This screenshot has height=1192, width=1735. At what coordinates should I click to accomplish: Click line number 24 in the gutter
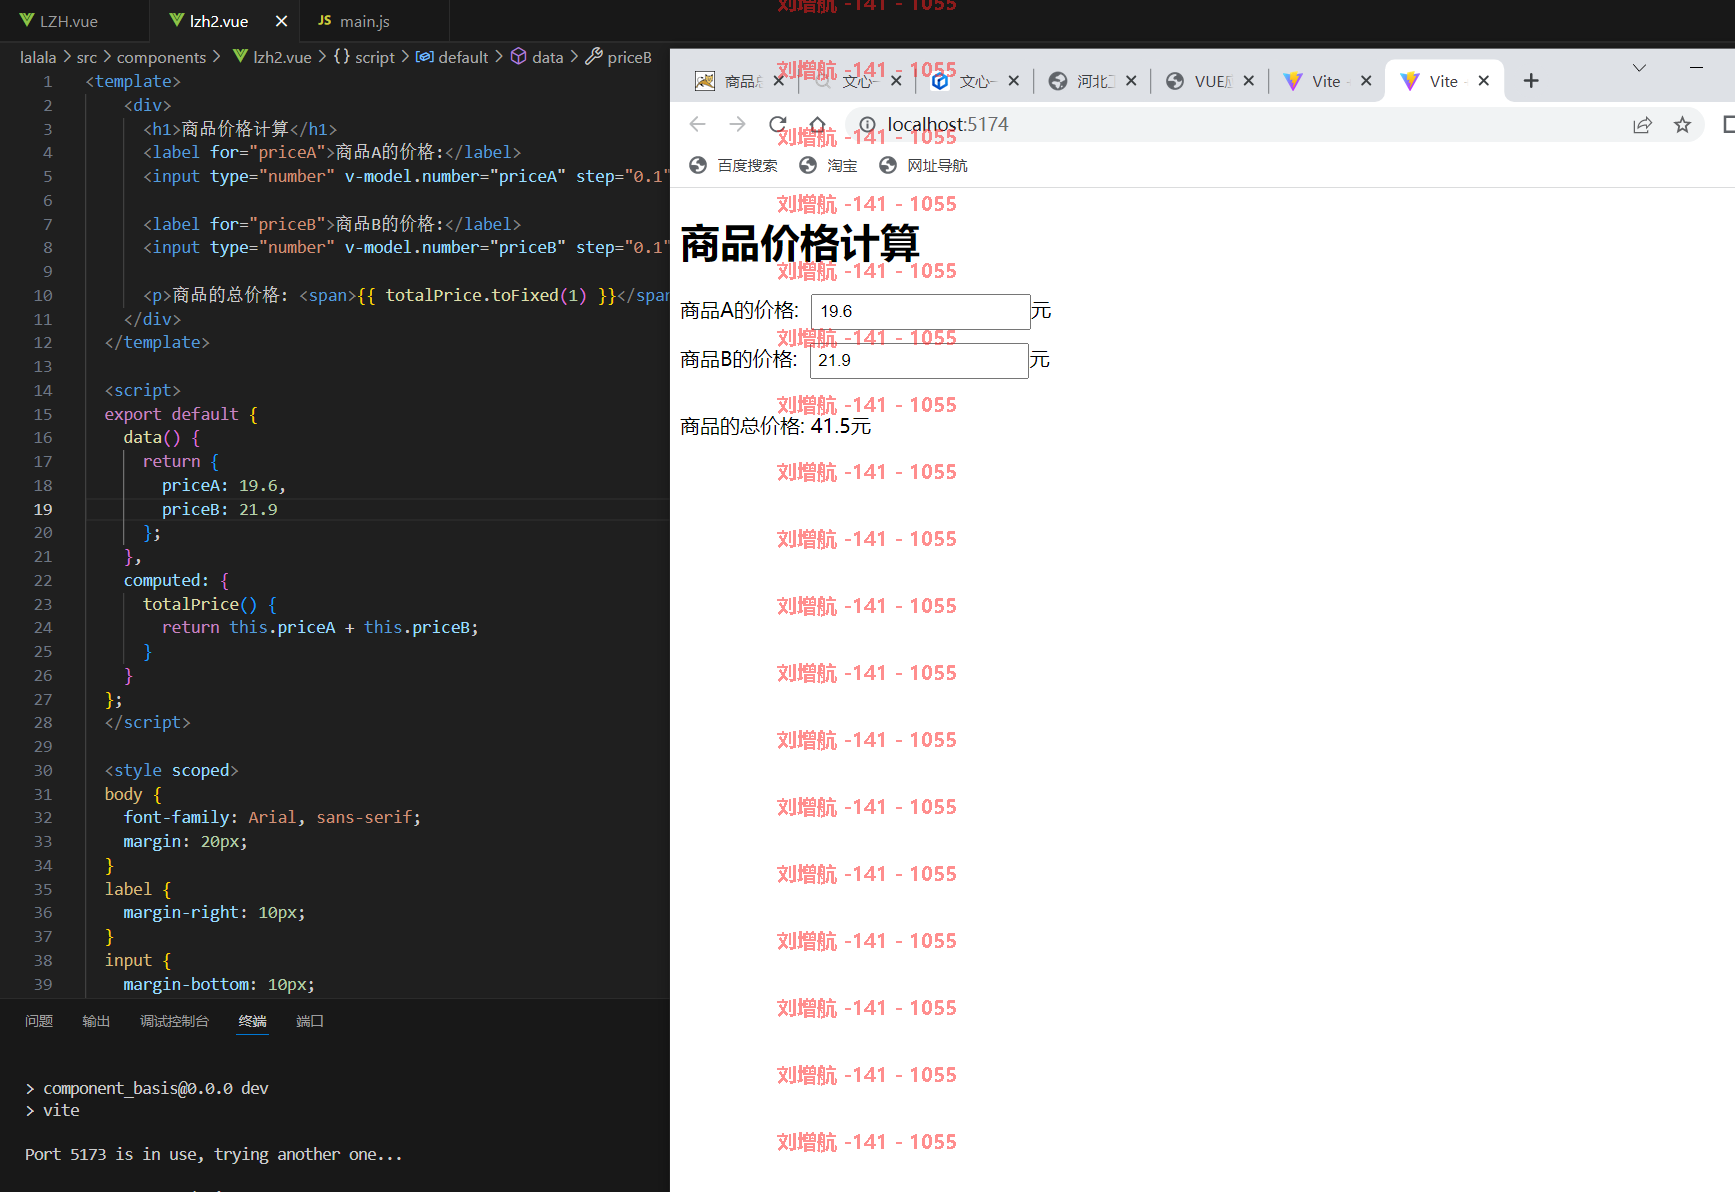click(43, 628)
